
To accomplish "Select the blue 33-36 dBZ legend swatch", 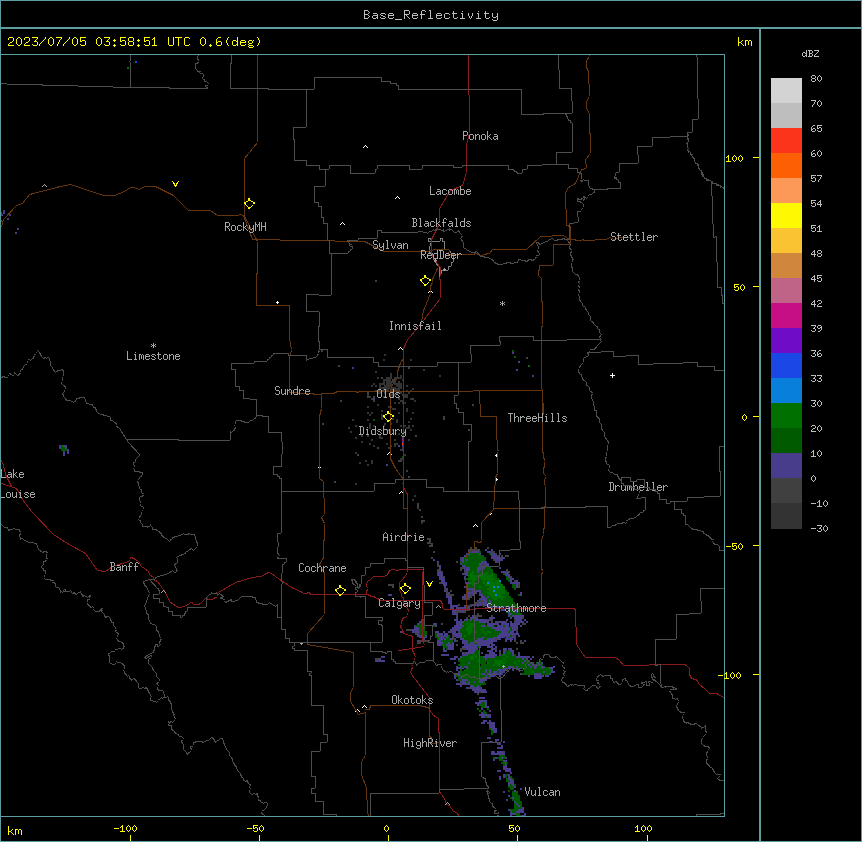I will pyautogui.click(x=786, y=365).
